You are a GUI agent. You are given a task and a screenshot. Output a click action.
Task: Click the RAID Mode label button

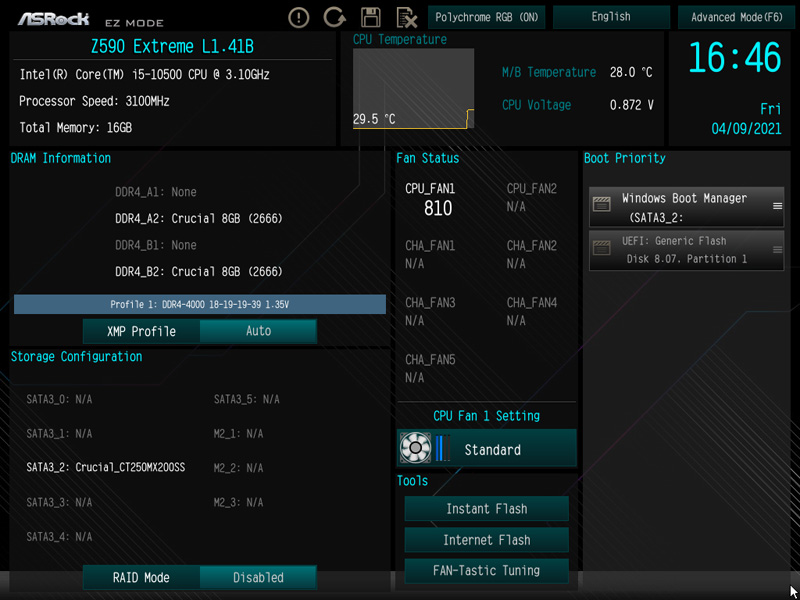click(141, 578)
